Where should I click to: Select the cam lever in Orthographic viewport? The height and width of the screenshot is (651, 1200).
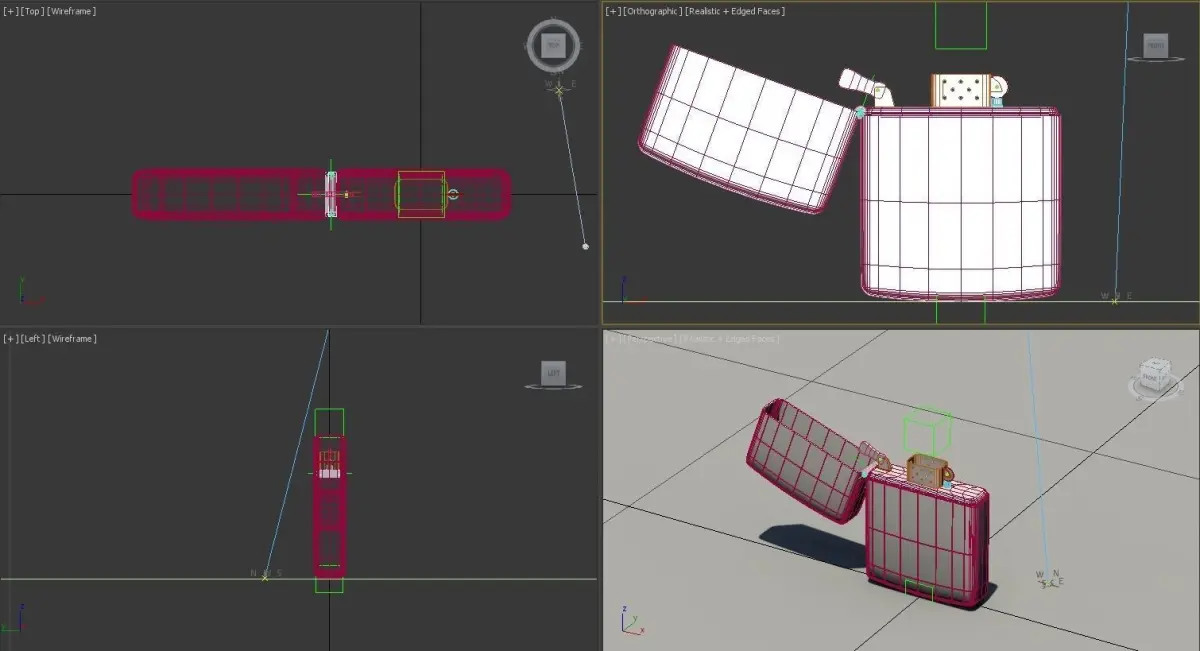click(x=862, y=84)
